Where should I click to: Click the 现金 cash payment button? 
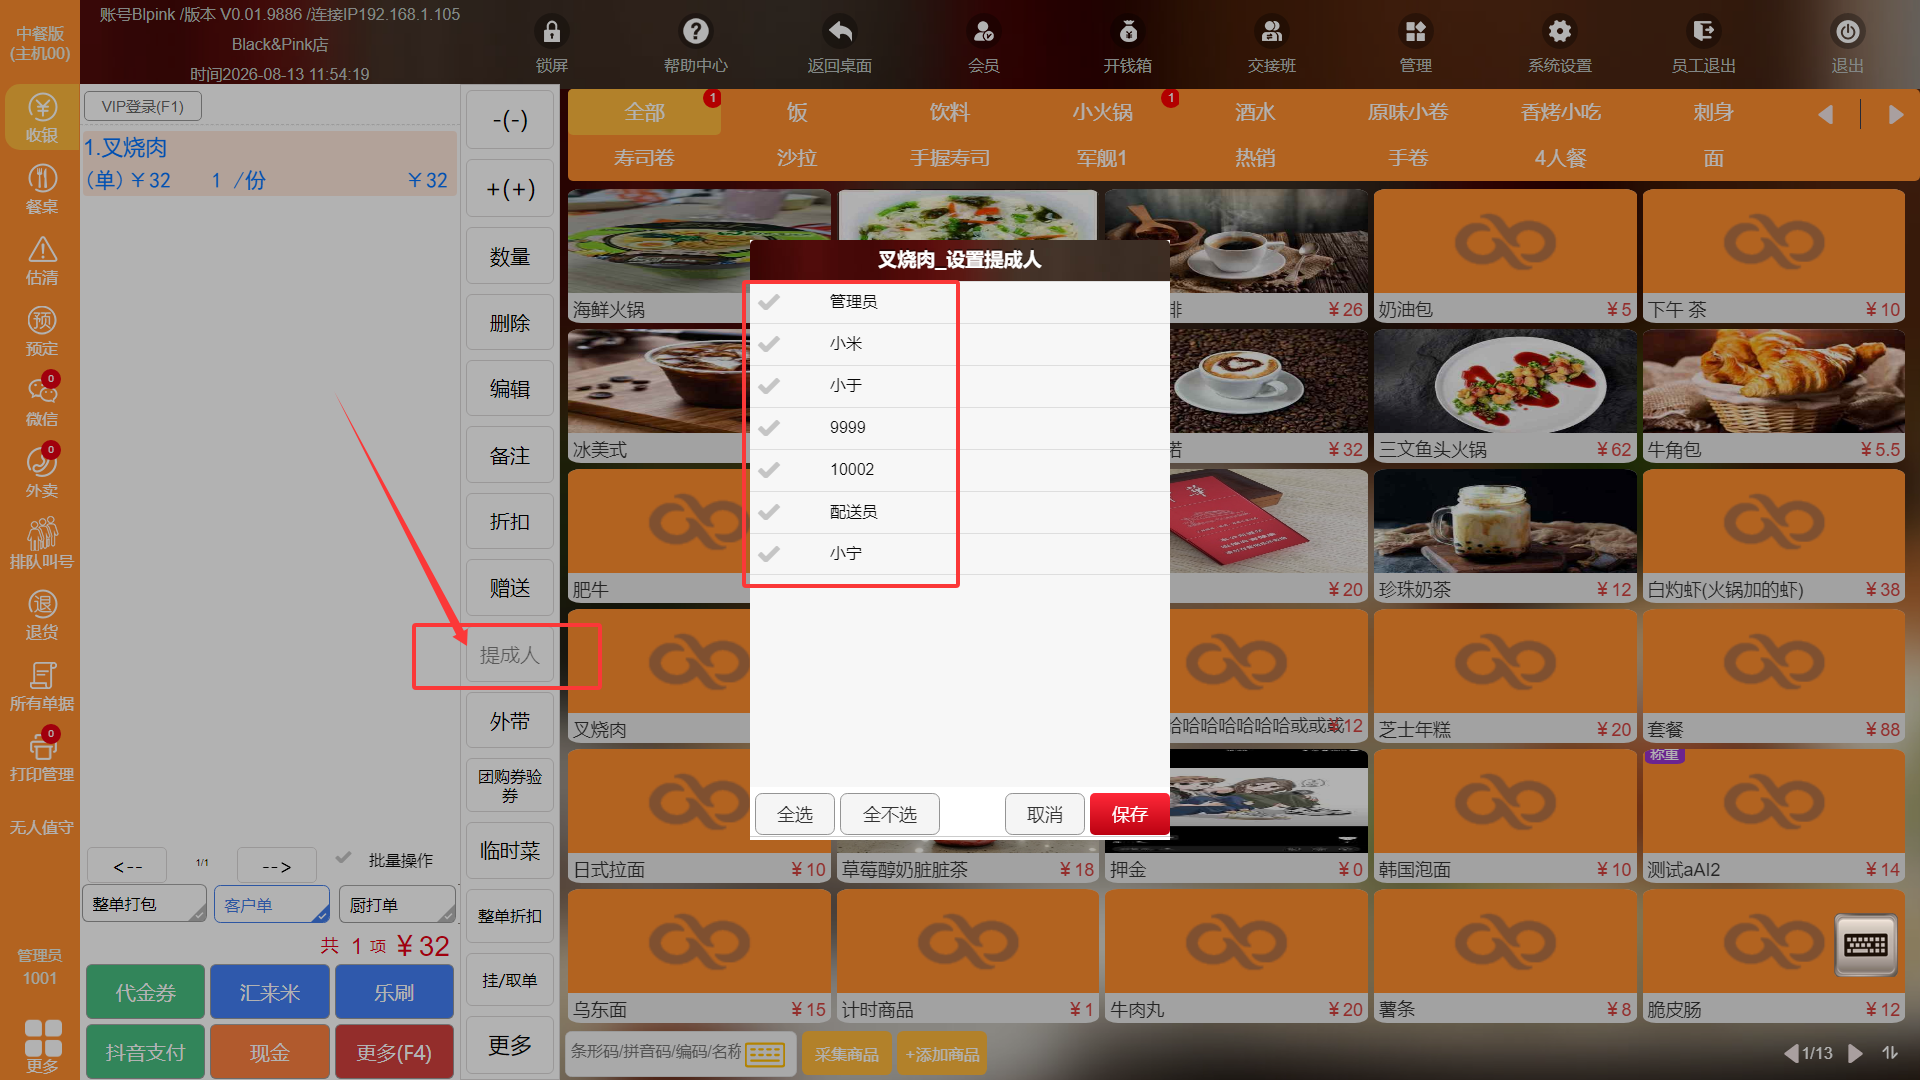click(x=270, y=1052)
